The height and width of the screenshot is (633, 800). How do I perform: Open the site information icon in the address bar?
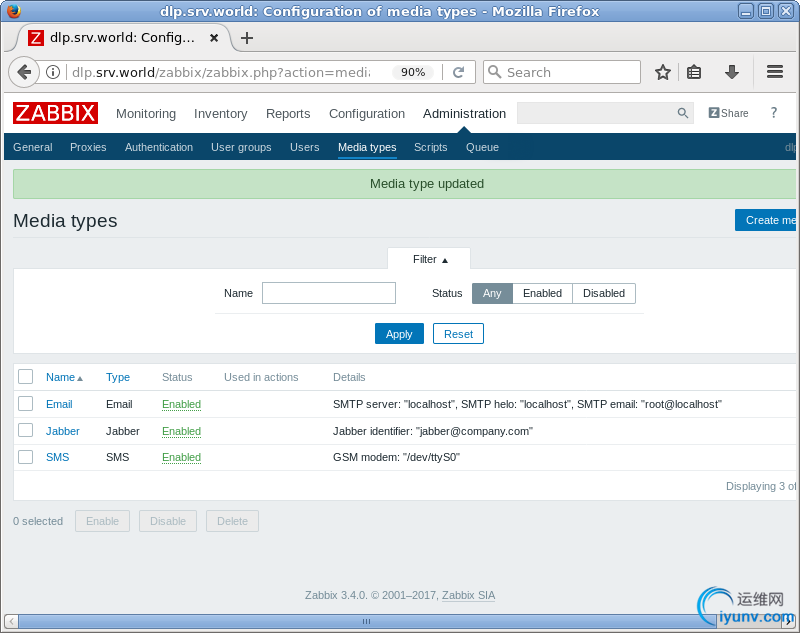click(53, 72)
